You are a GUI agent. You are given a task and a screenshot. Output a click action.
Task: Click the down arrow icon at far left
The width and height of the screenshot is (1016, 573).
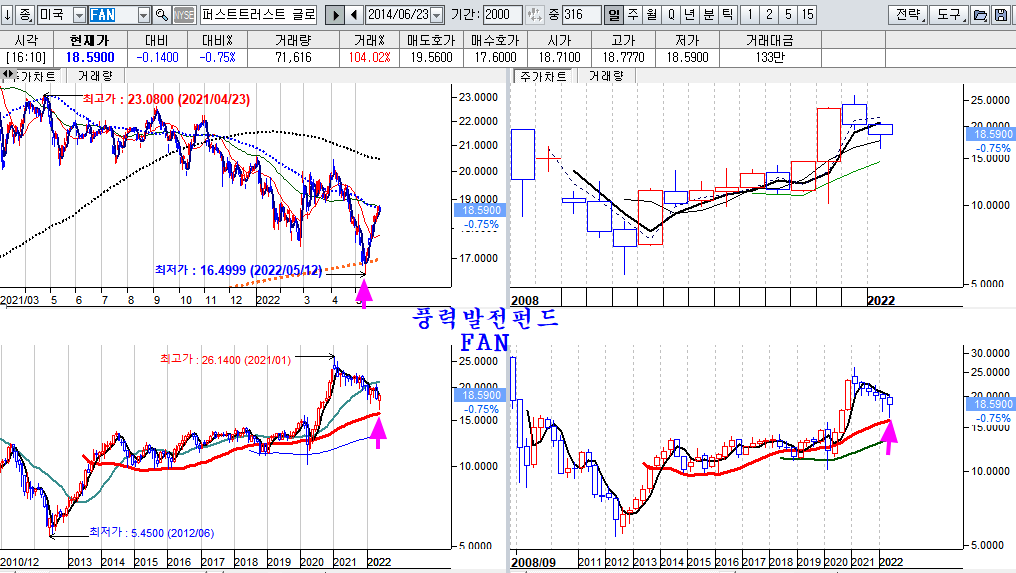(7, 15)
